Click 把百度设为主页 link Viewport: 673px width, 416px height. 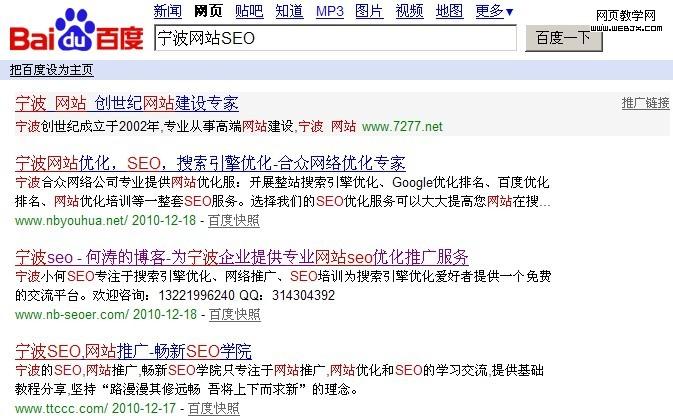(51, 70)
